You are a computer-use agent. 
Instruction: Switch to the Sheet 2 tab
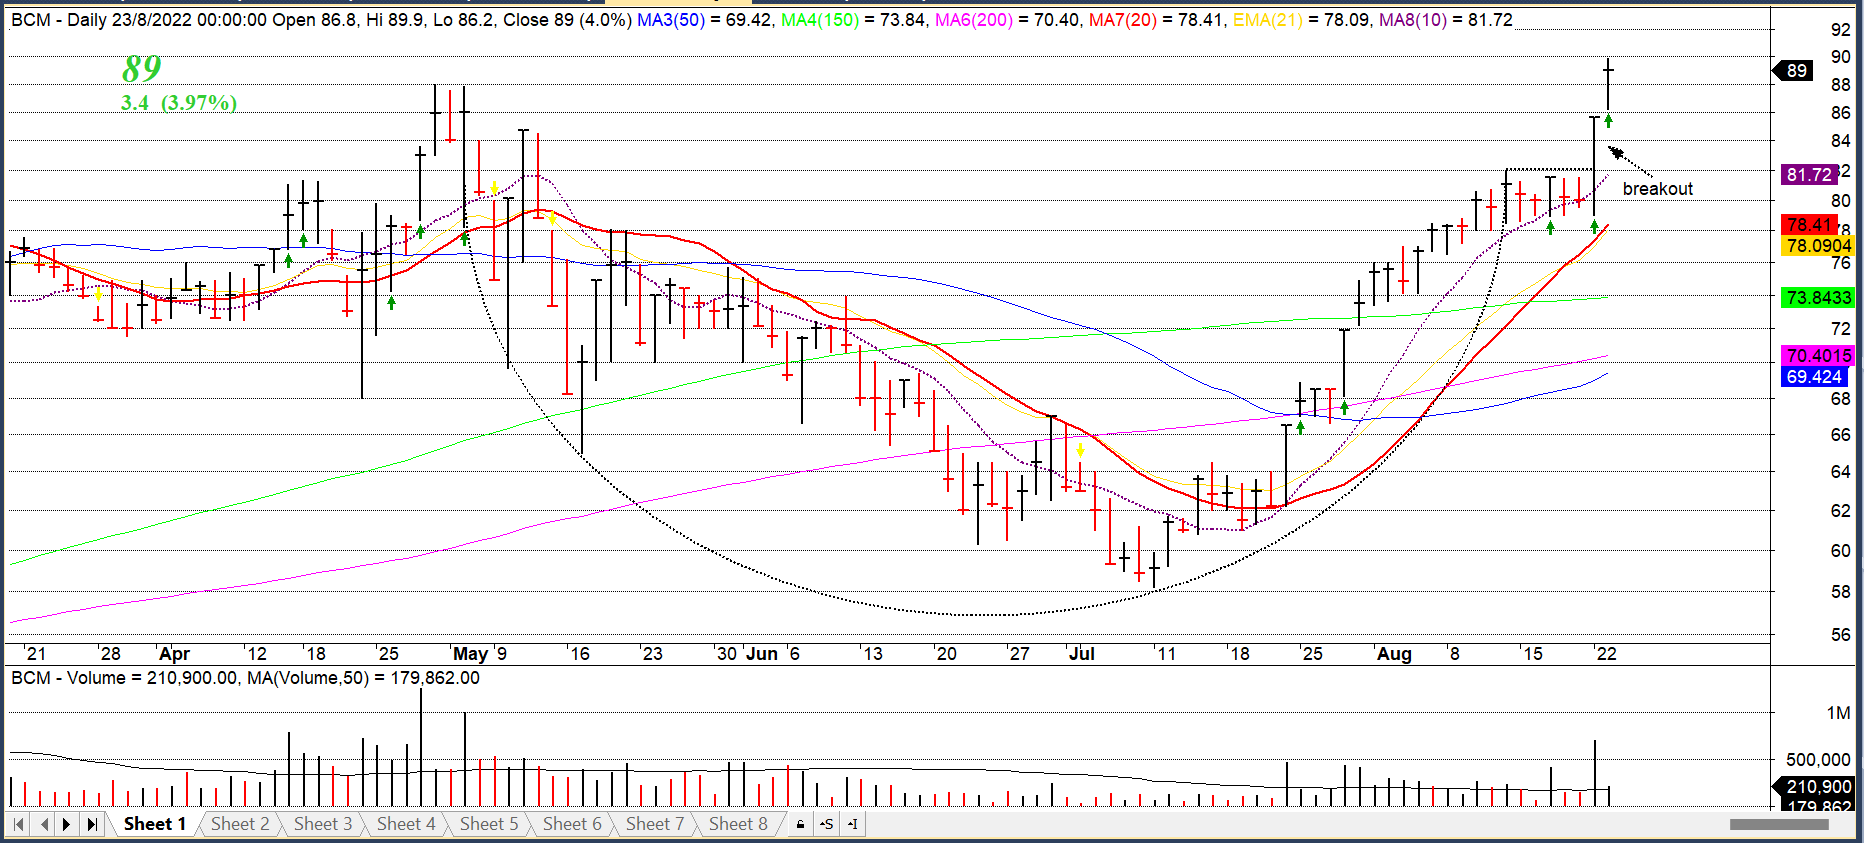pos(240,824)
